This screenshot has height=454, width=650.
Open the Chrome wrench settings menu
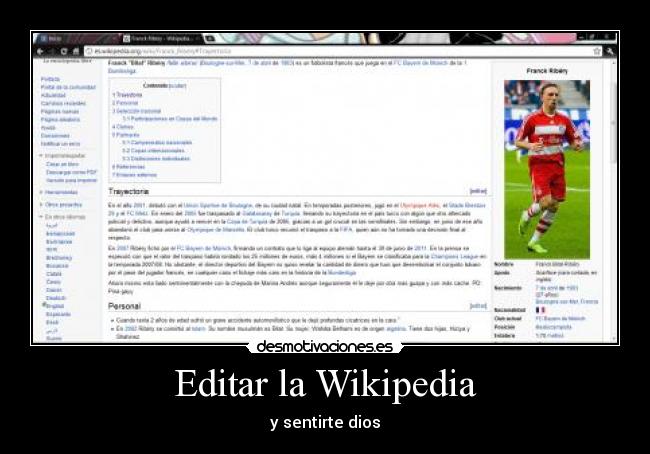click(x=610, y=51)
